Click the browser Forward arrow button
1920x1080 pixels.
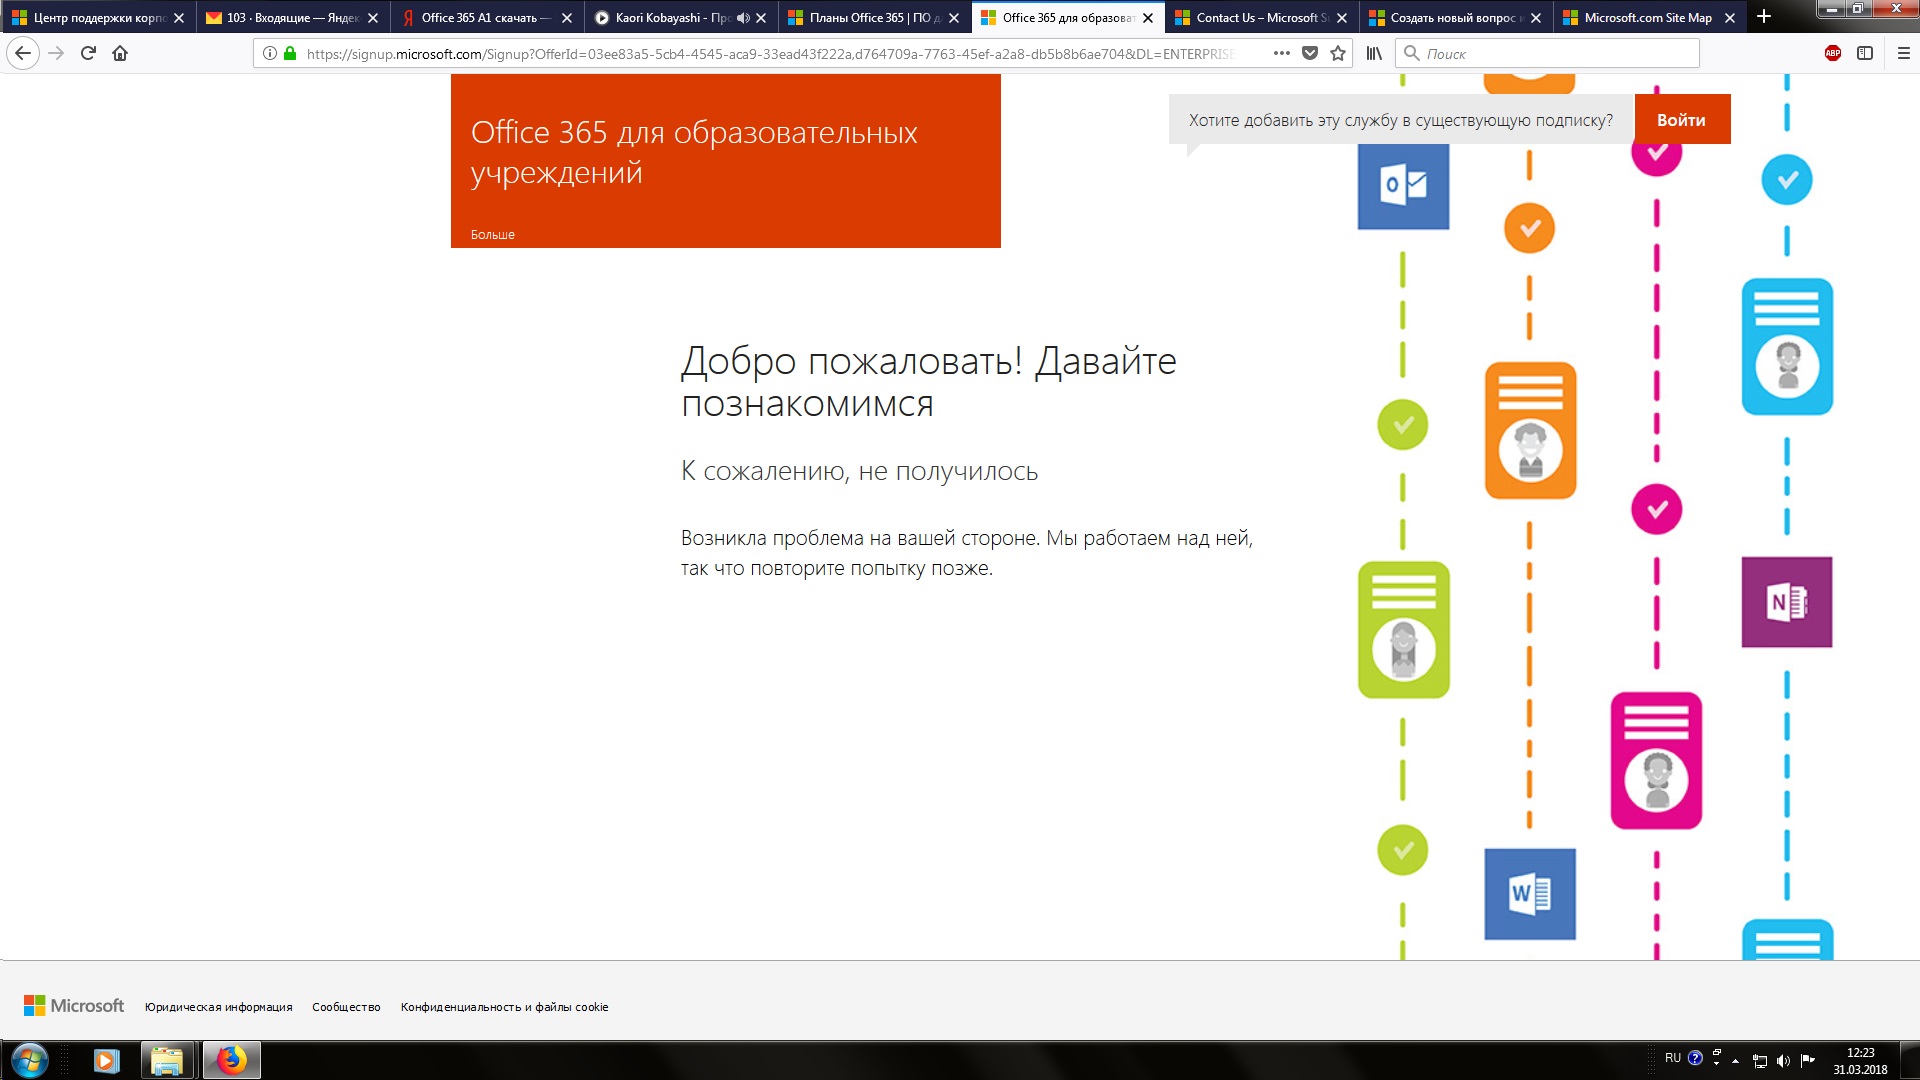(x=56, y=53)
